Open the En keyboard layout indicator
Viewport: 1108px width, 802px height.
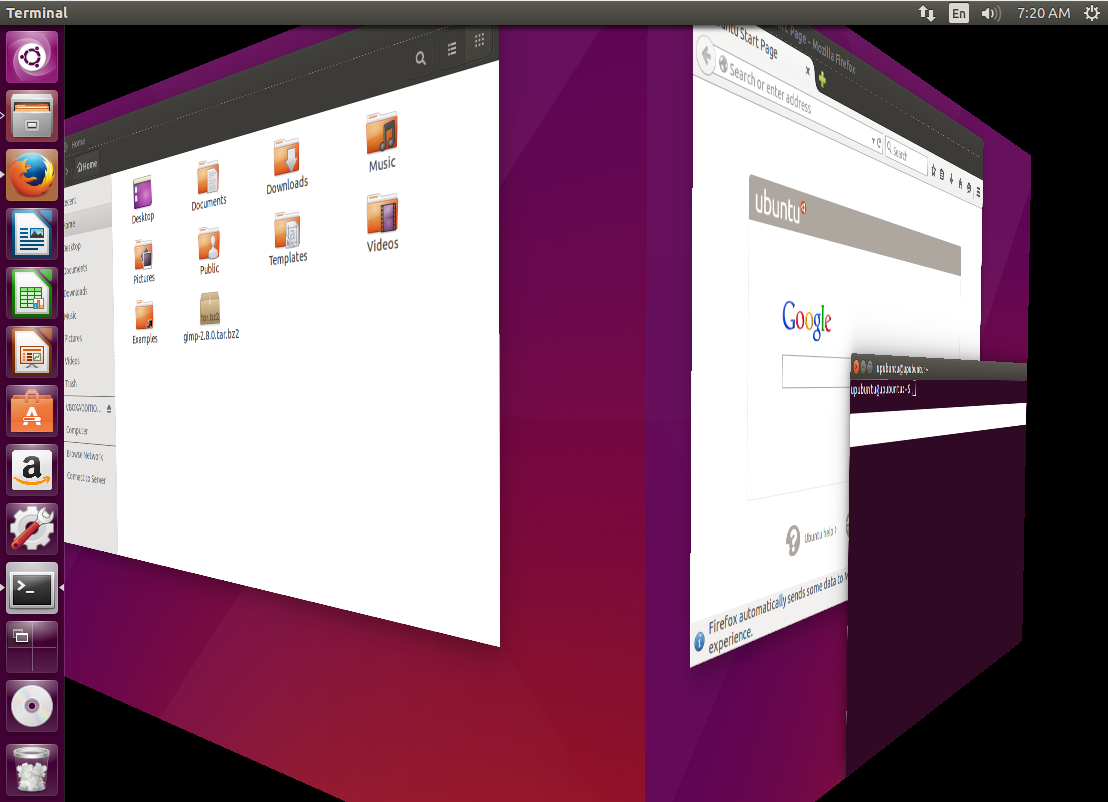(958, 13)
